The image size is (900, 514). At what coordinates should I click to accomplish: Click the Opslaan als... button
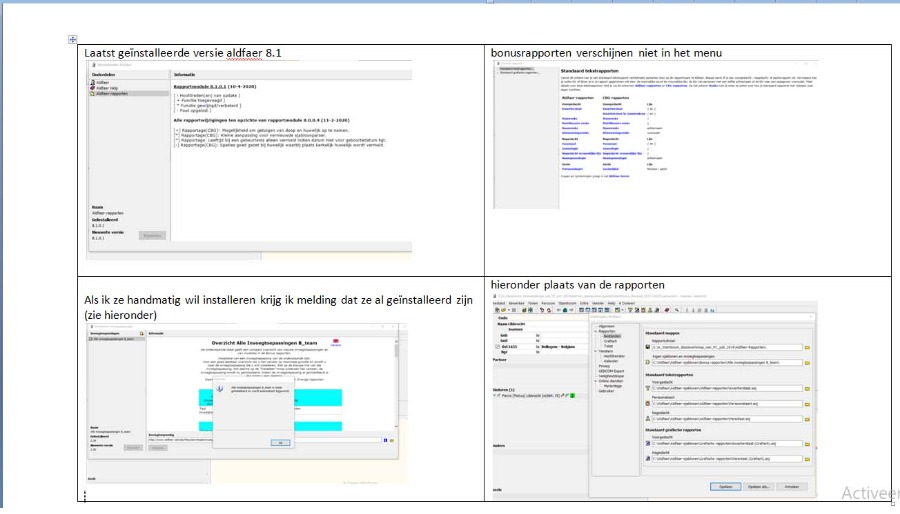coord(760,486)
